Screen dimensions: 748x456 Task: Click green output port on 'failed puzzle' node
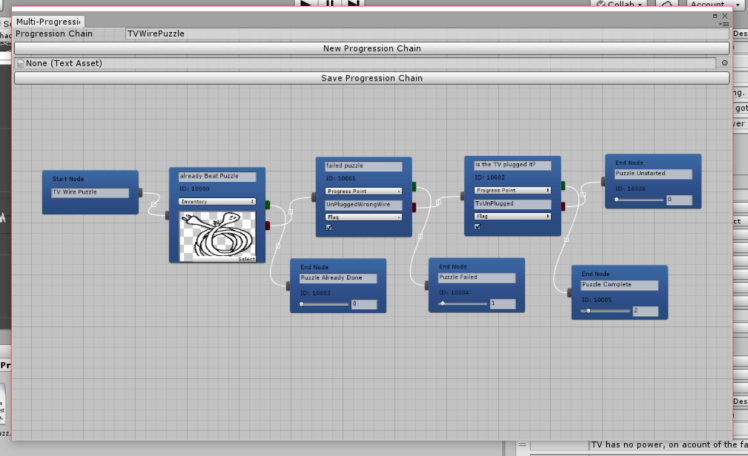(x=414, y=185)
